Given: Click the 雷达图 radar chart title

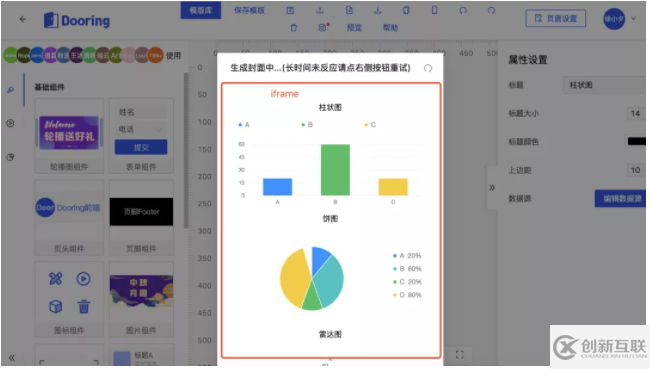Looking at the screenshot, I should click(330, 334).
